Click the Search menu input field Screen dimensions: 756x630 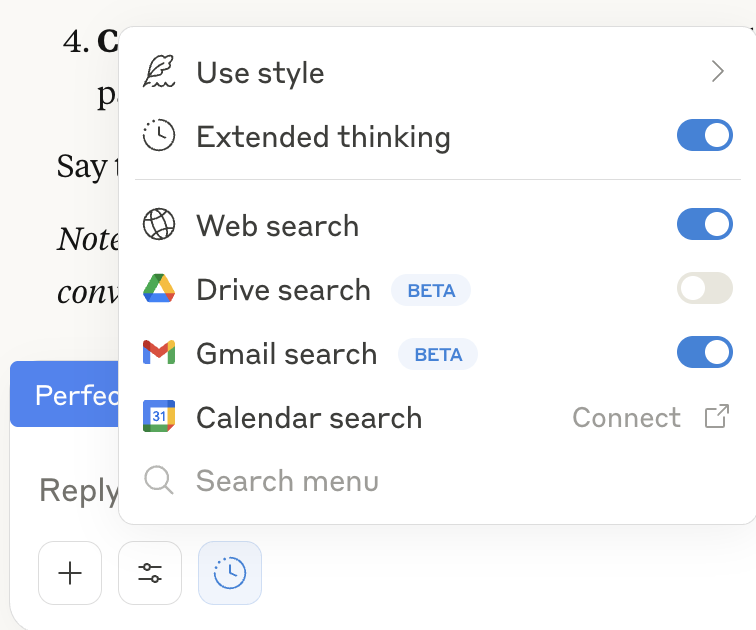coord(288,481)
